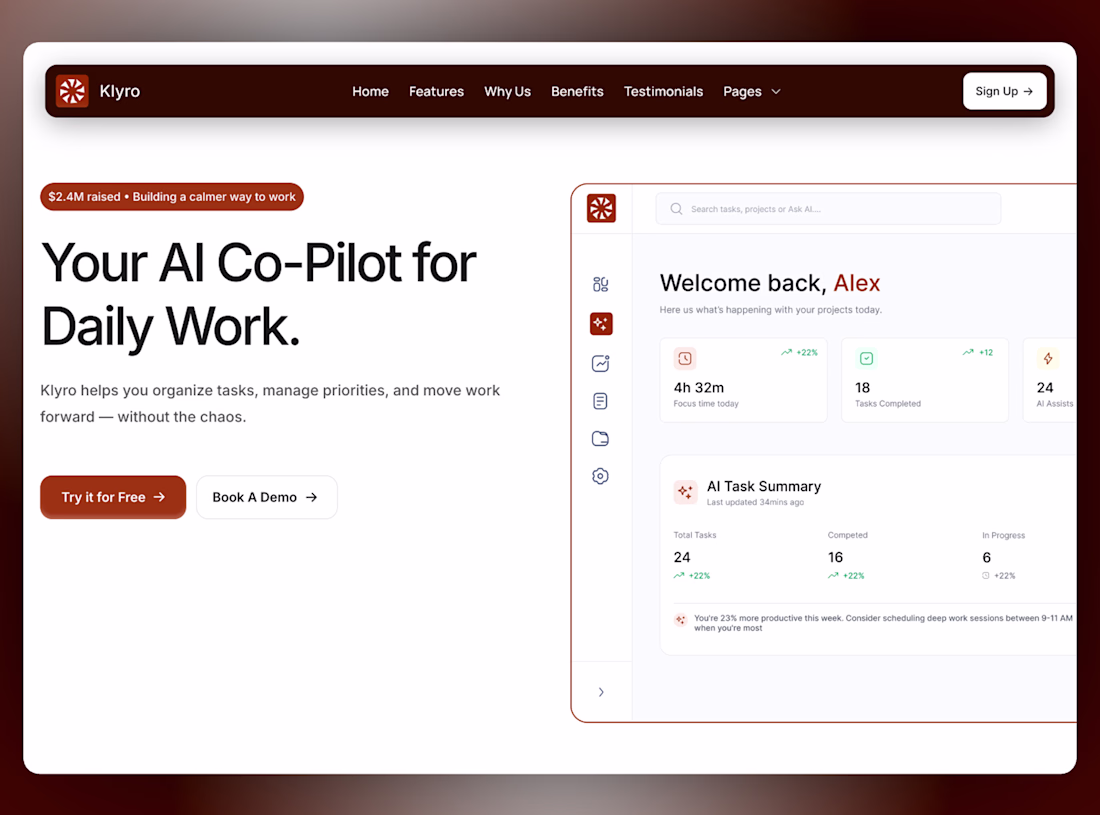This screenshot has width=1100, height=815.
Task: Click the Last updated 34mins ago text
Action: (x=756, y=502)
